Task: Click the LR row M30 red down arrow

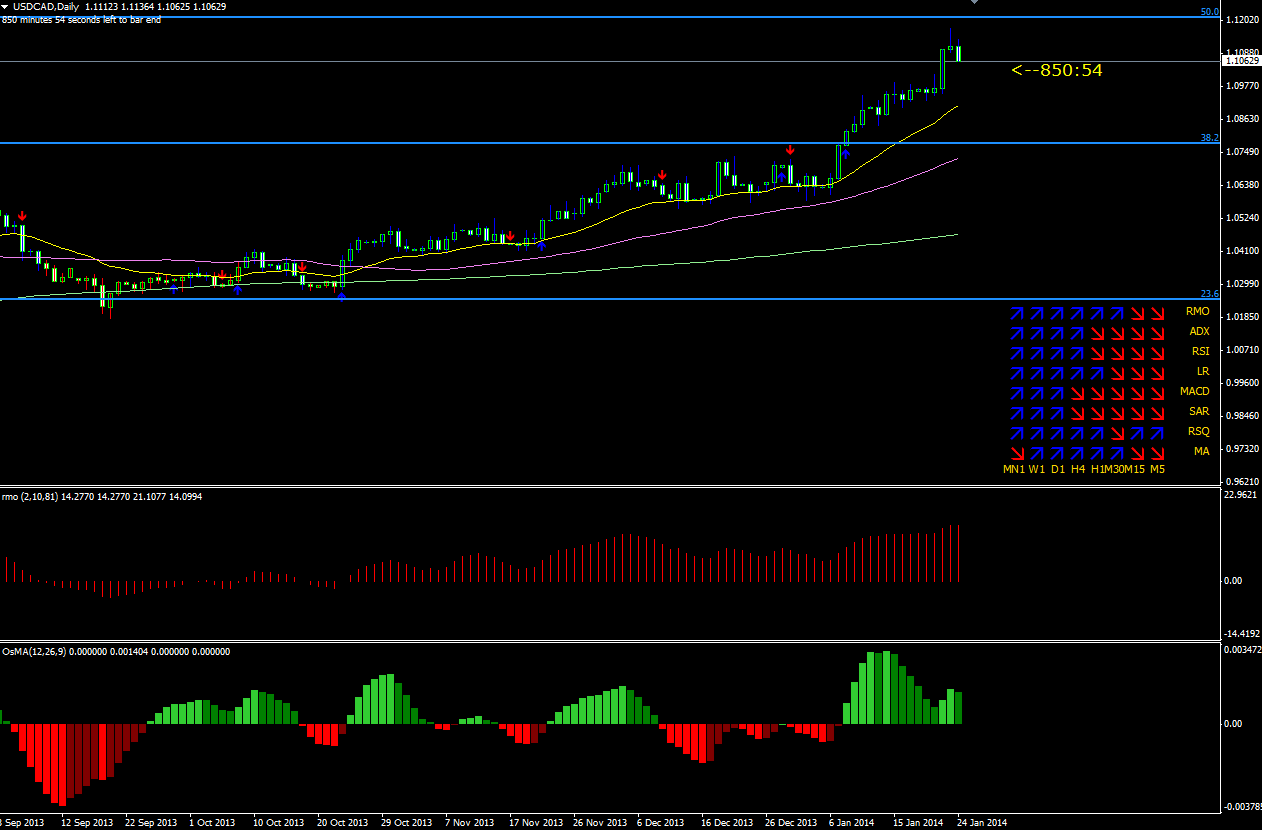Action: (x=1117, y=373)
